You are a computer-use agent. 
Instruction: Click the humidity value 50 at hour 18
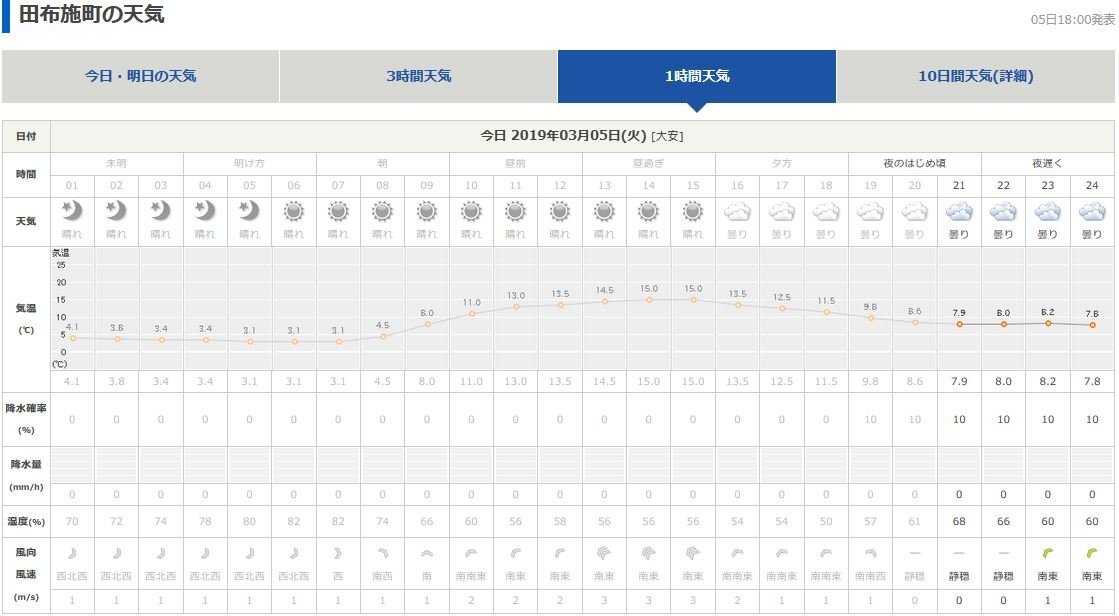click(826, 522)
